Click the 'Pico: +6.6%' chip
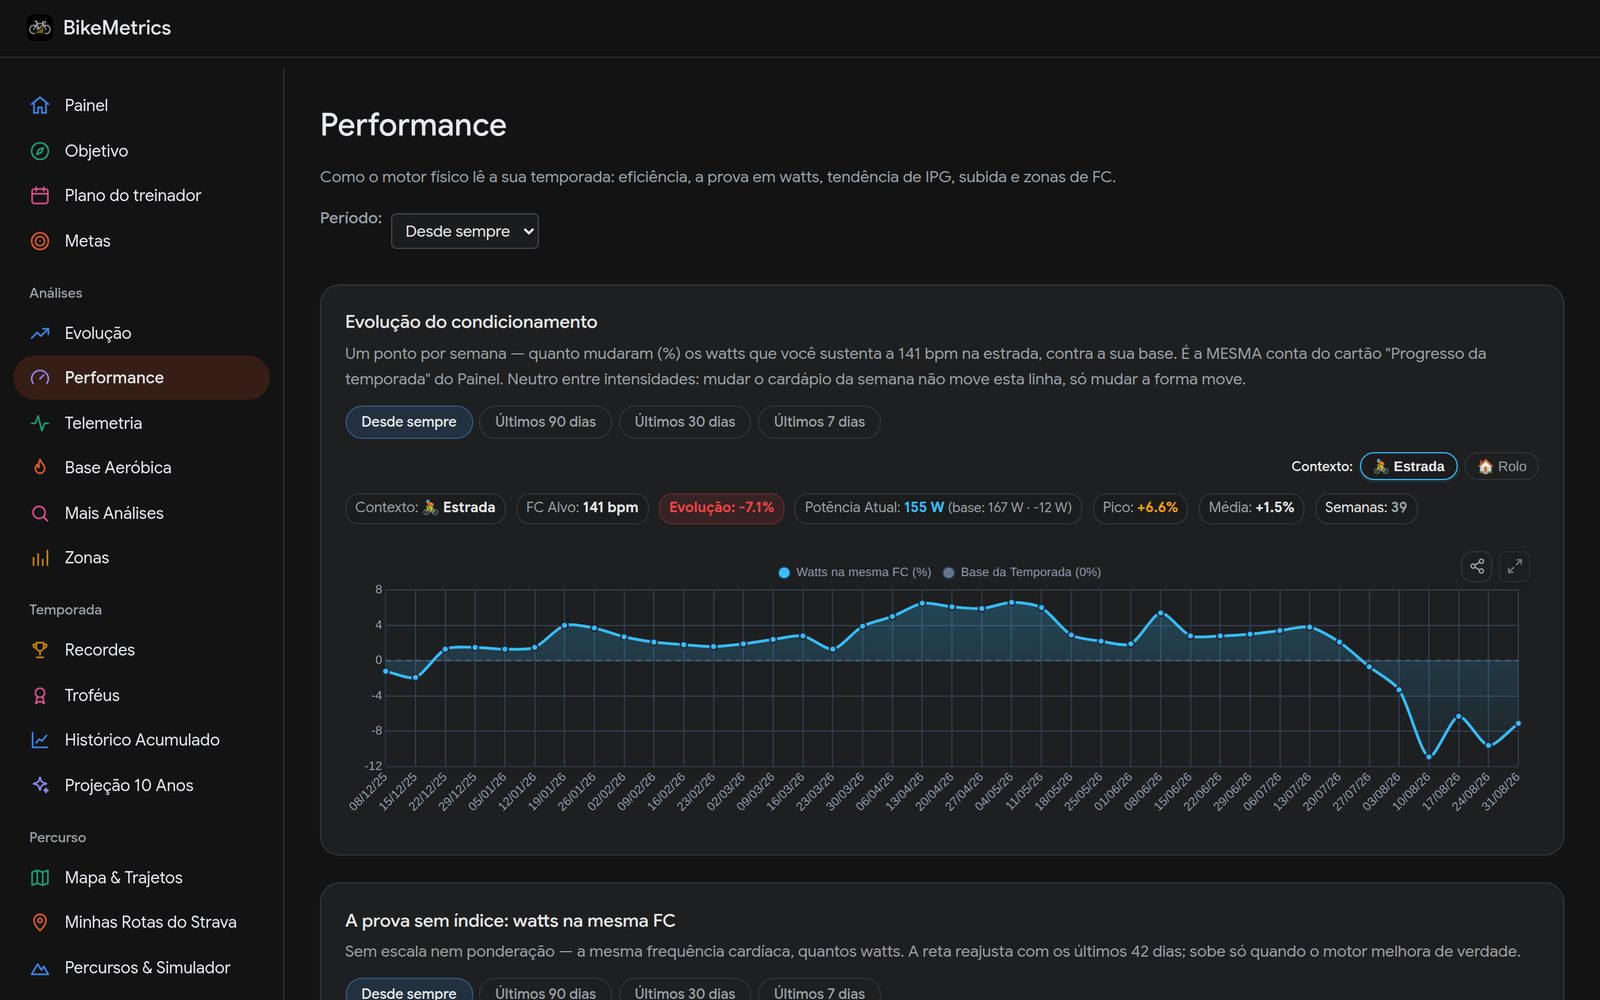Image resolution: width=1600 pixels, height=1000 pixels. [1140, 508]
